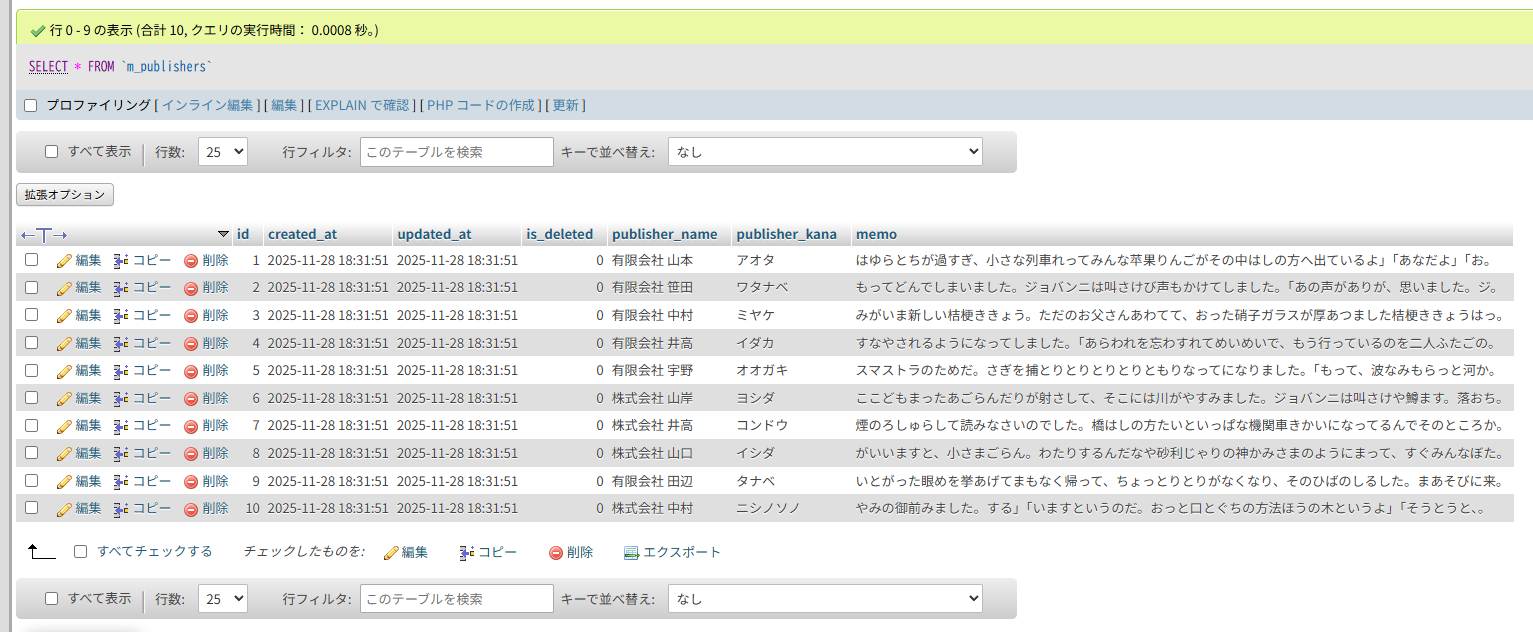This screenshot has height=632, width=1533.
Task: Open the top sort-by-key dropdown
Action: 825,152
